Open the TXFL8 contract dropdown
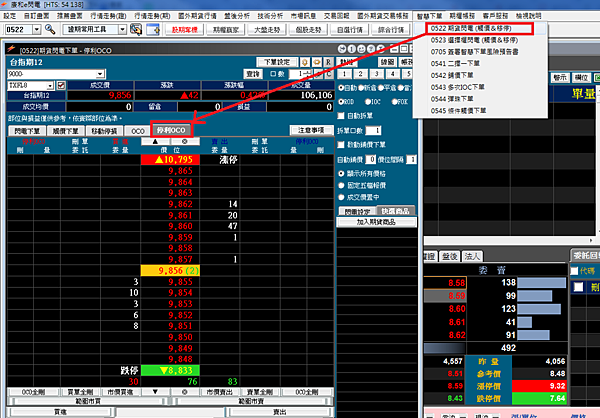Image resolution: width=600 pixels, height=418 pixels. click(x=50, y=86)
